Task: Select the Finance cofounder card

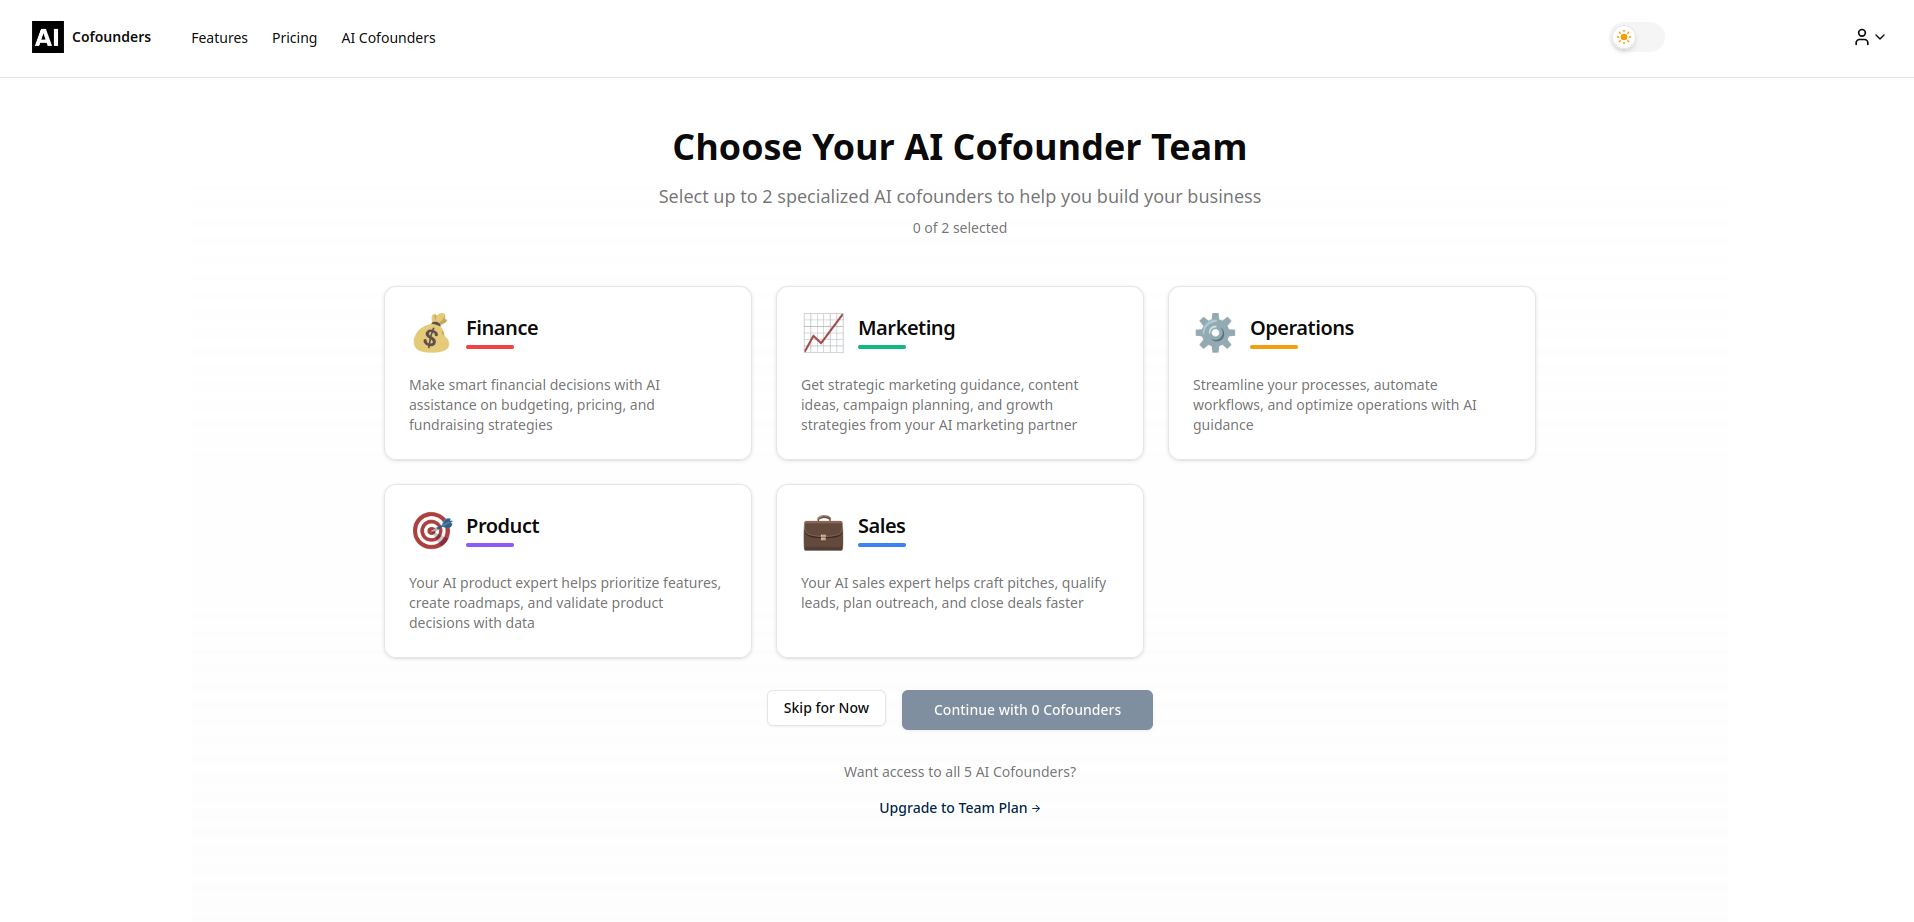Action: click(x=567, y=373)
